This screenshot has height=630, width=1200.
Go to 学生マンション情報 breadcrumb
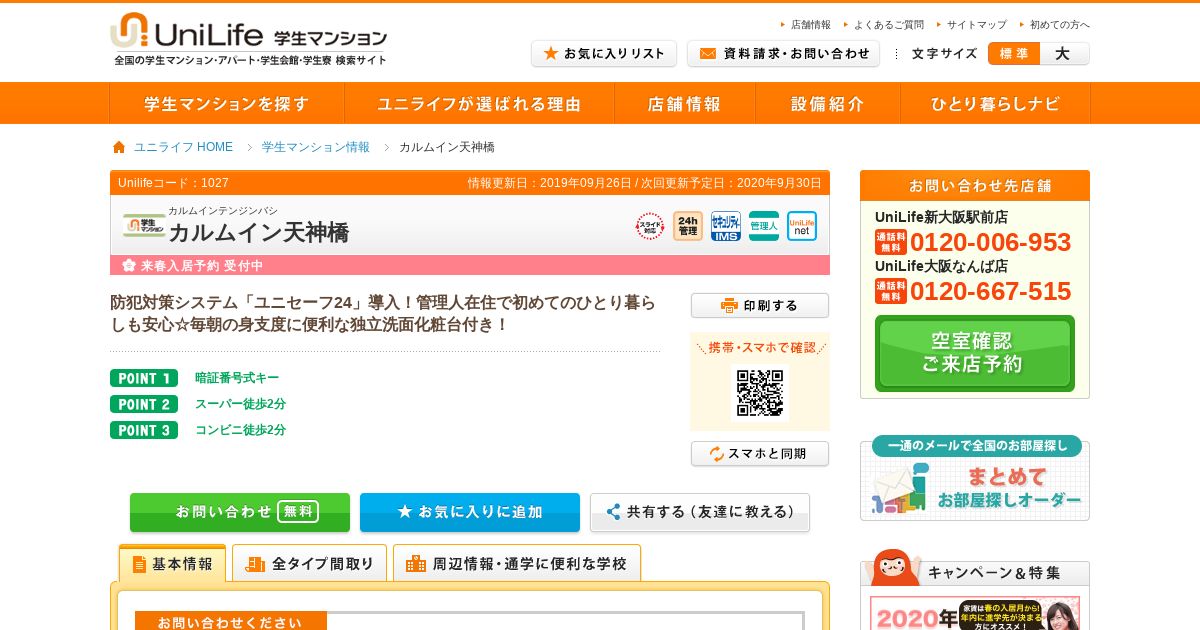(x=315, y=147)
